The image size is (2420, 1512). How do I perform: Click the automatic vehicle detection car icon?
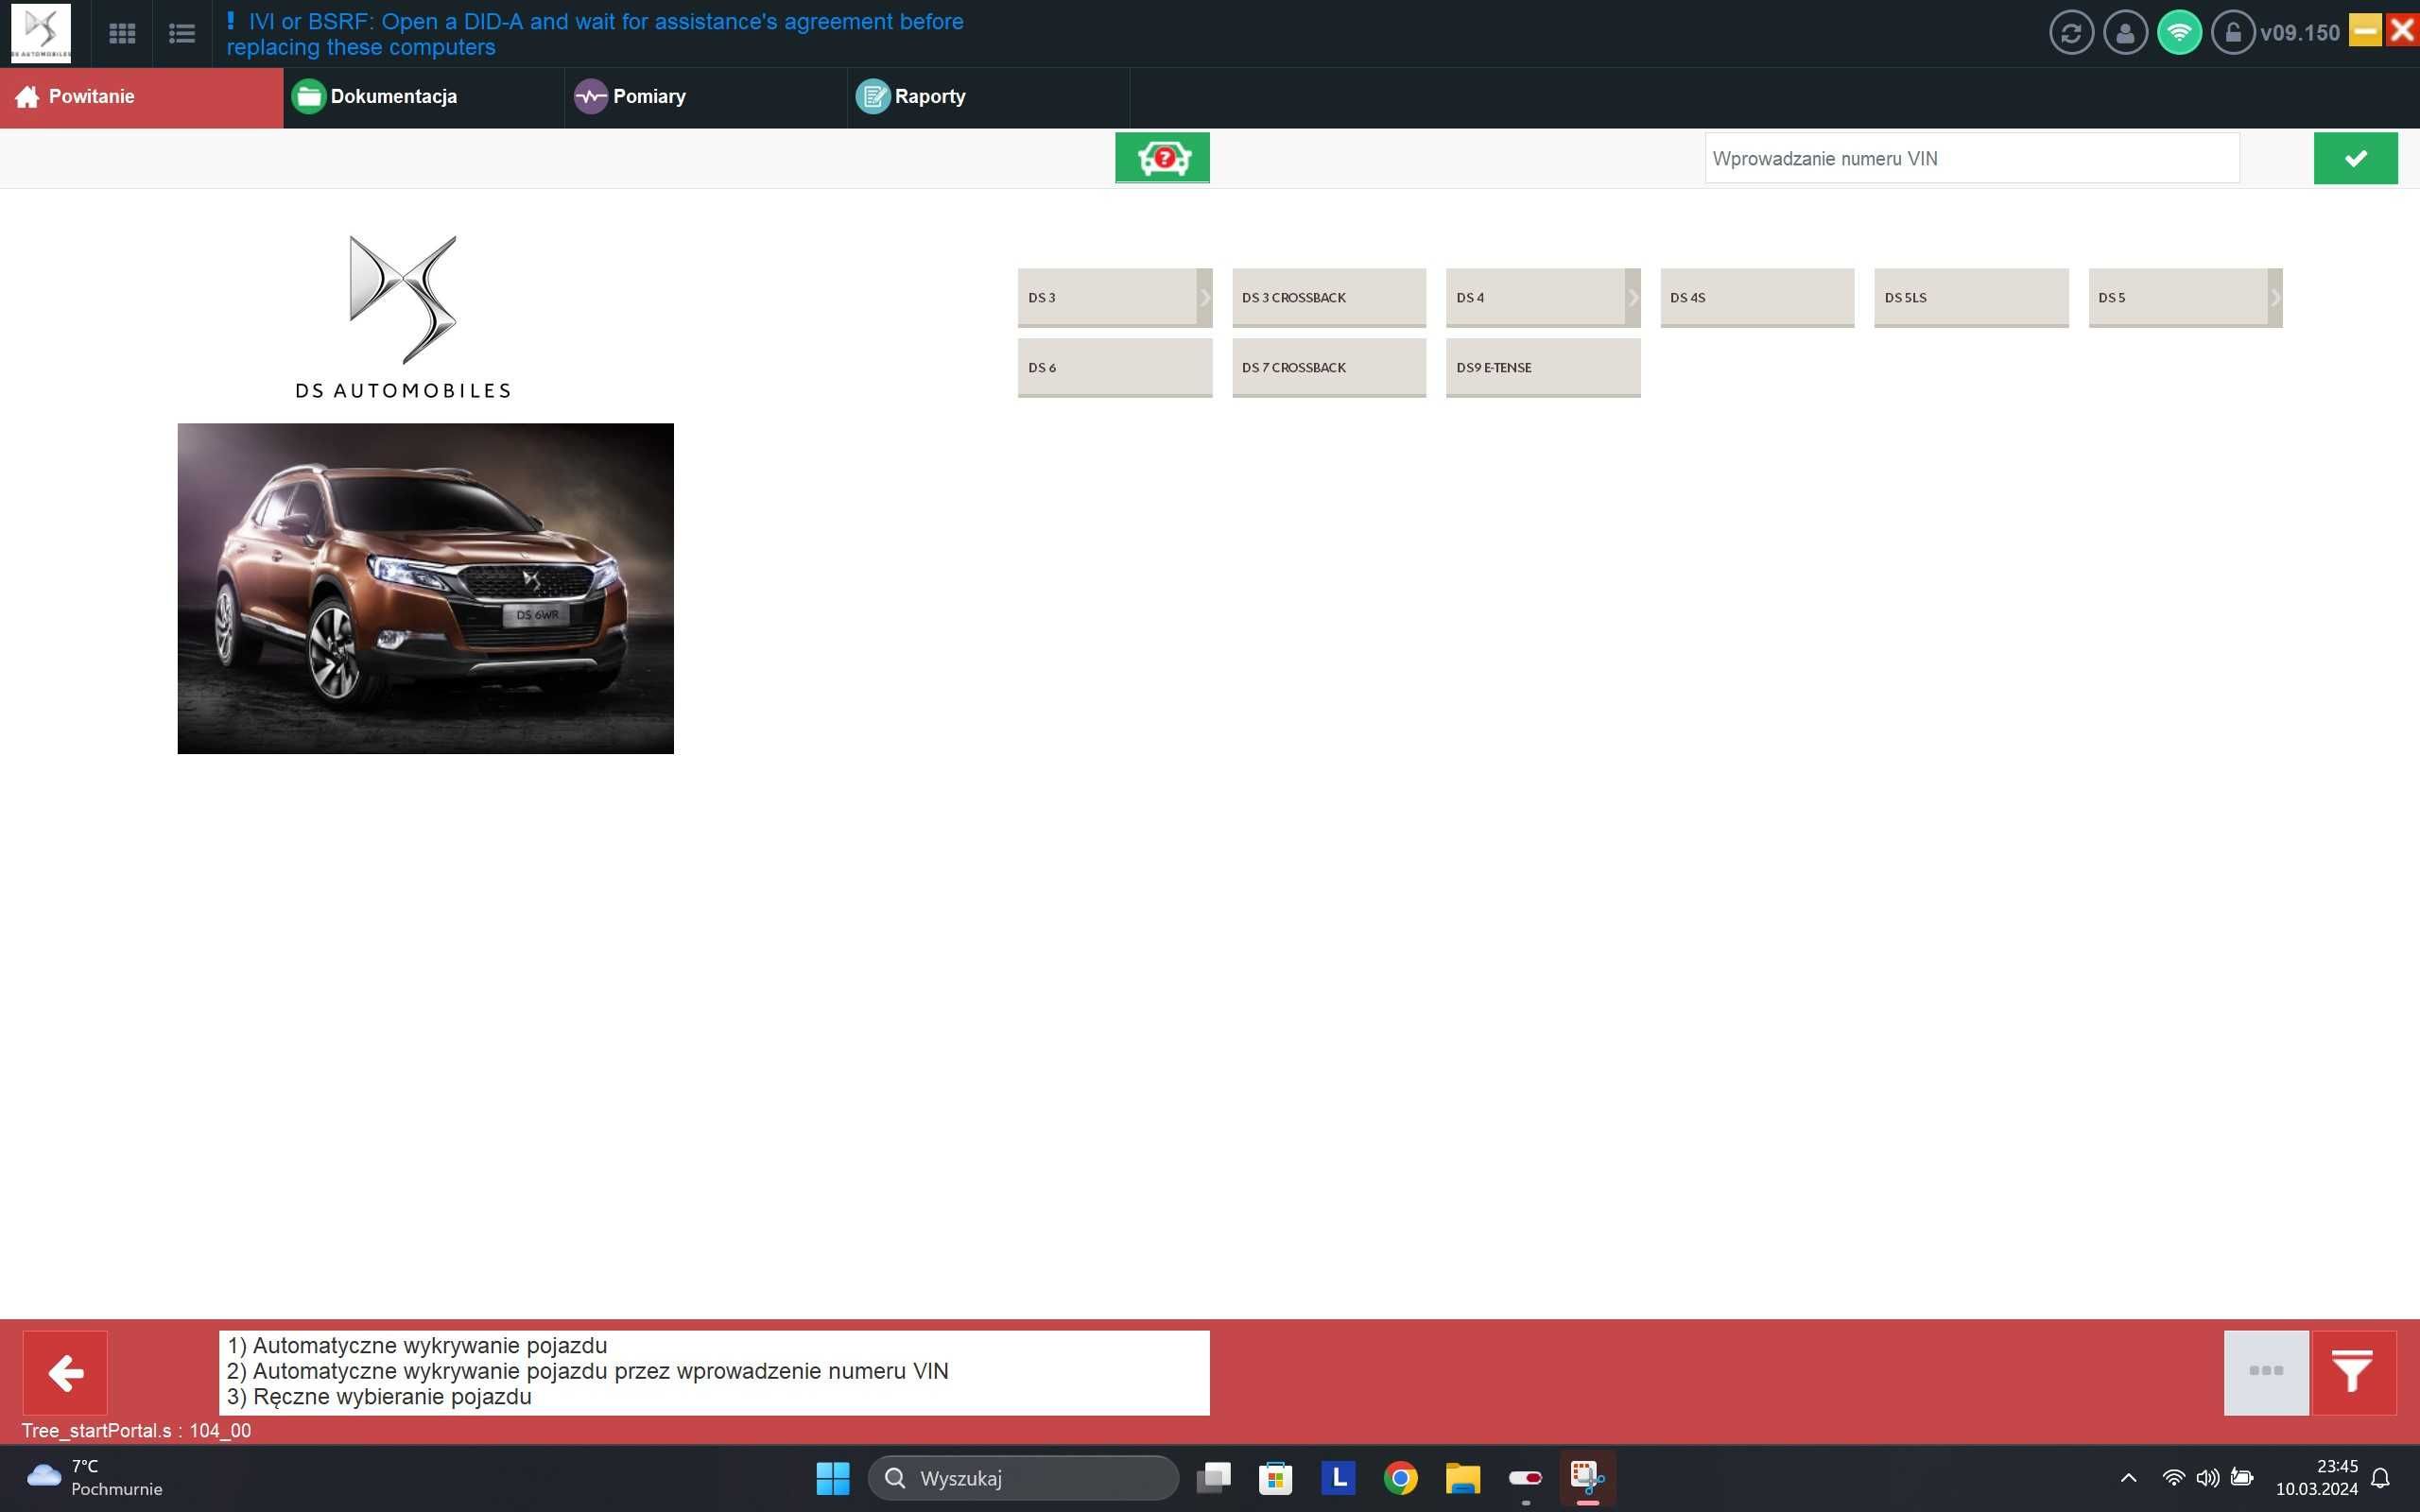1162,158
